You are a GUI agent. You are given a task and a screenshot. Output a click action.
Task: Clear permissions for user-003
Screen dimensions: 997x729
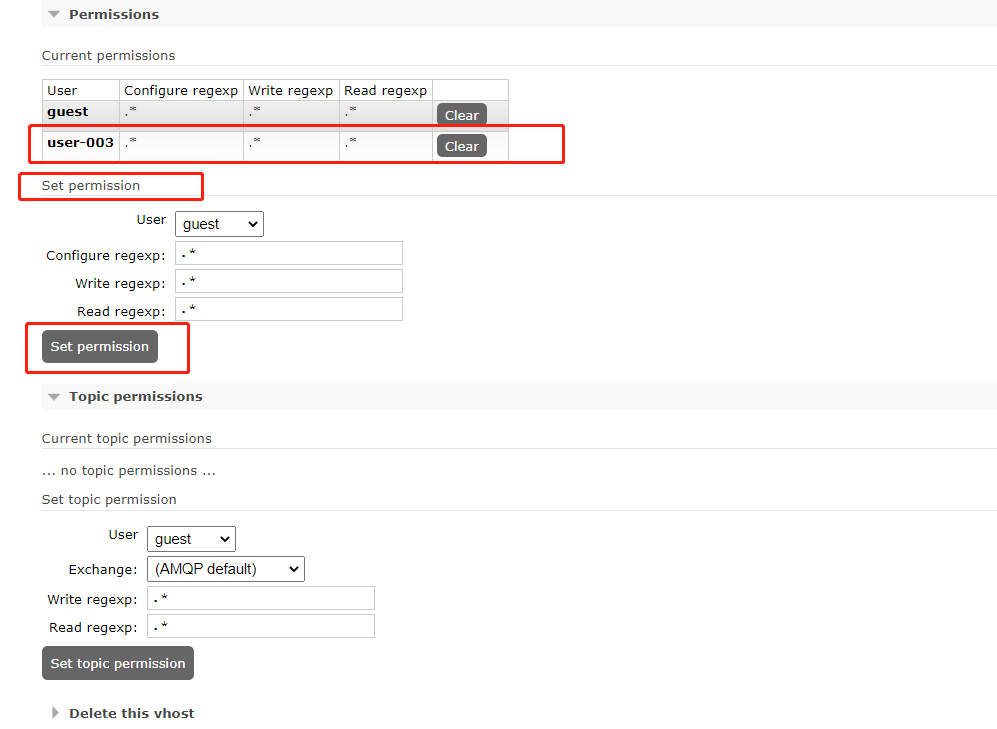[x=462, y=146]
